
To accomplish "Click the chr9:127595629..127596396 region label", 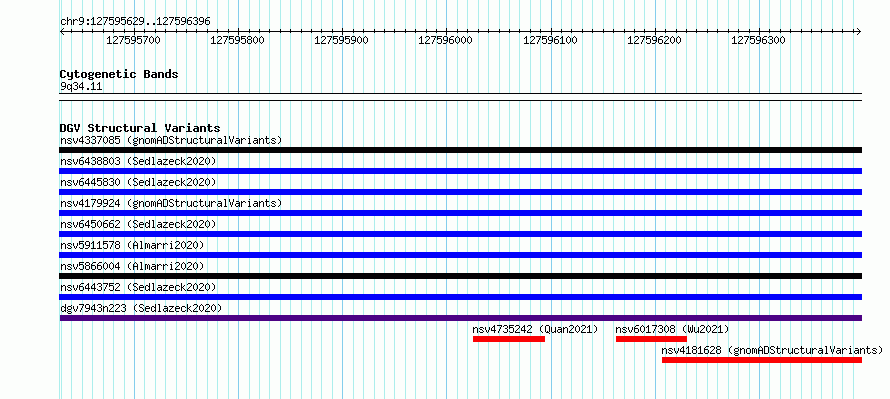I will [x=135, y=21].
